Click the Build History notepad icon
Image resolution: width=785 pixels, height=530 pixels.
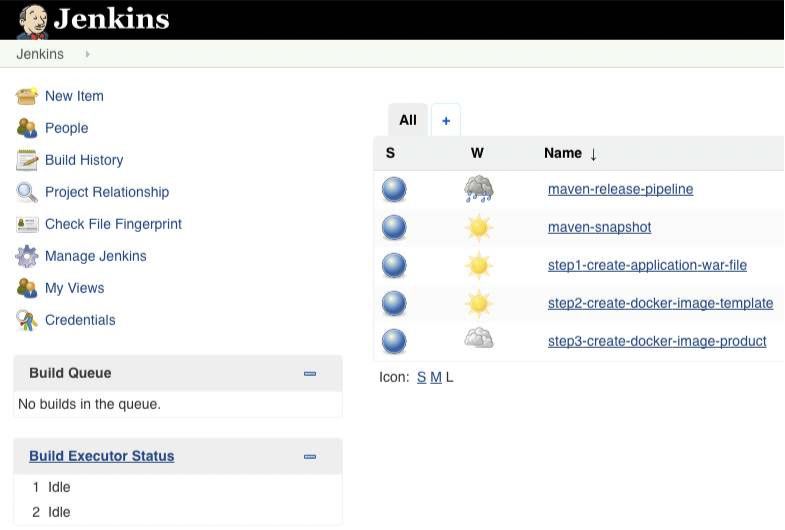coord(27,160)
